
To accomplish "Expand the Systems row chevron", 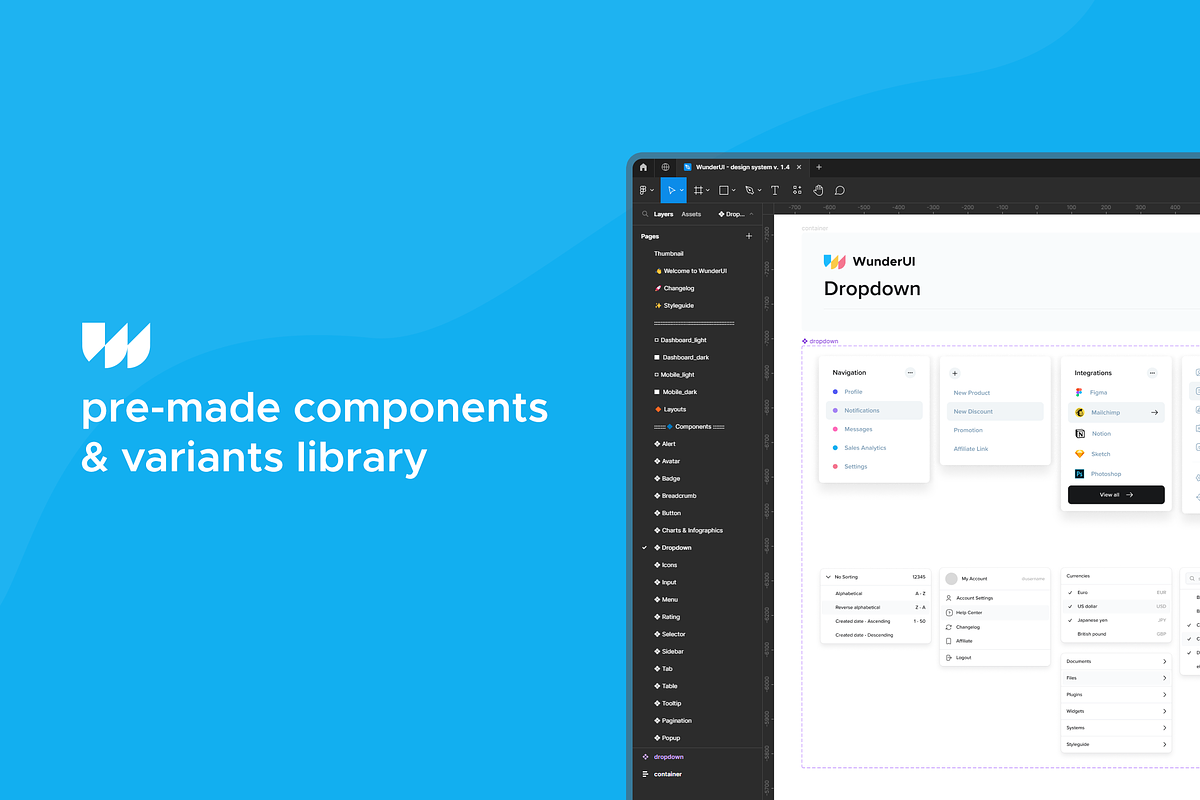I will (x=1164, y=728).
